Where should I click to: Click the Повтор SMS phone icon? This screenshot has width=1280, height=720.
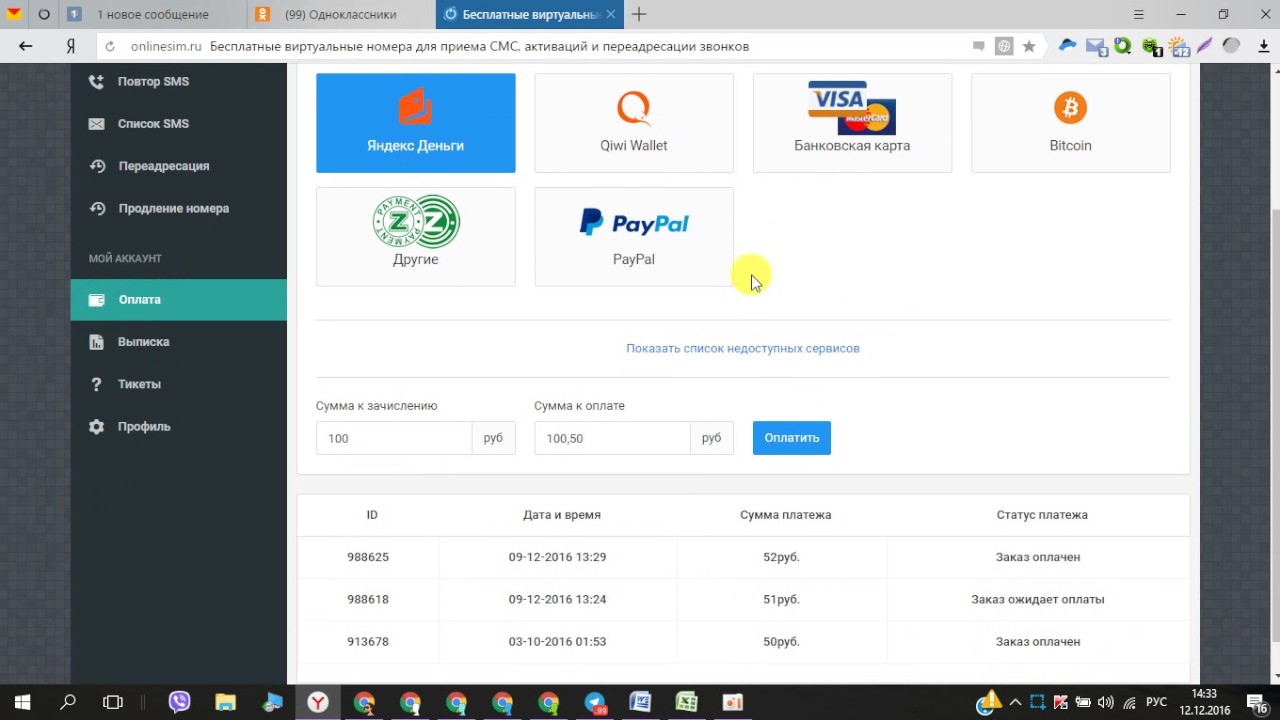click(96, 82)
